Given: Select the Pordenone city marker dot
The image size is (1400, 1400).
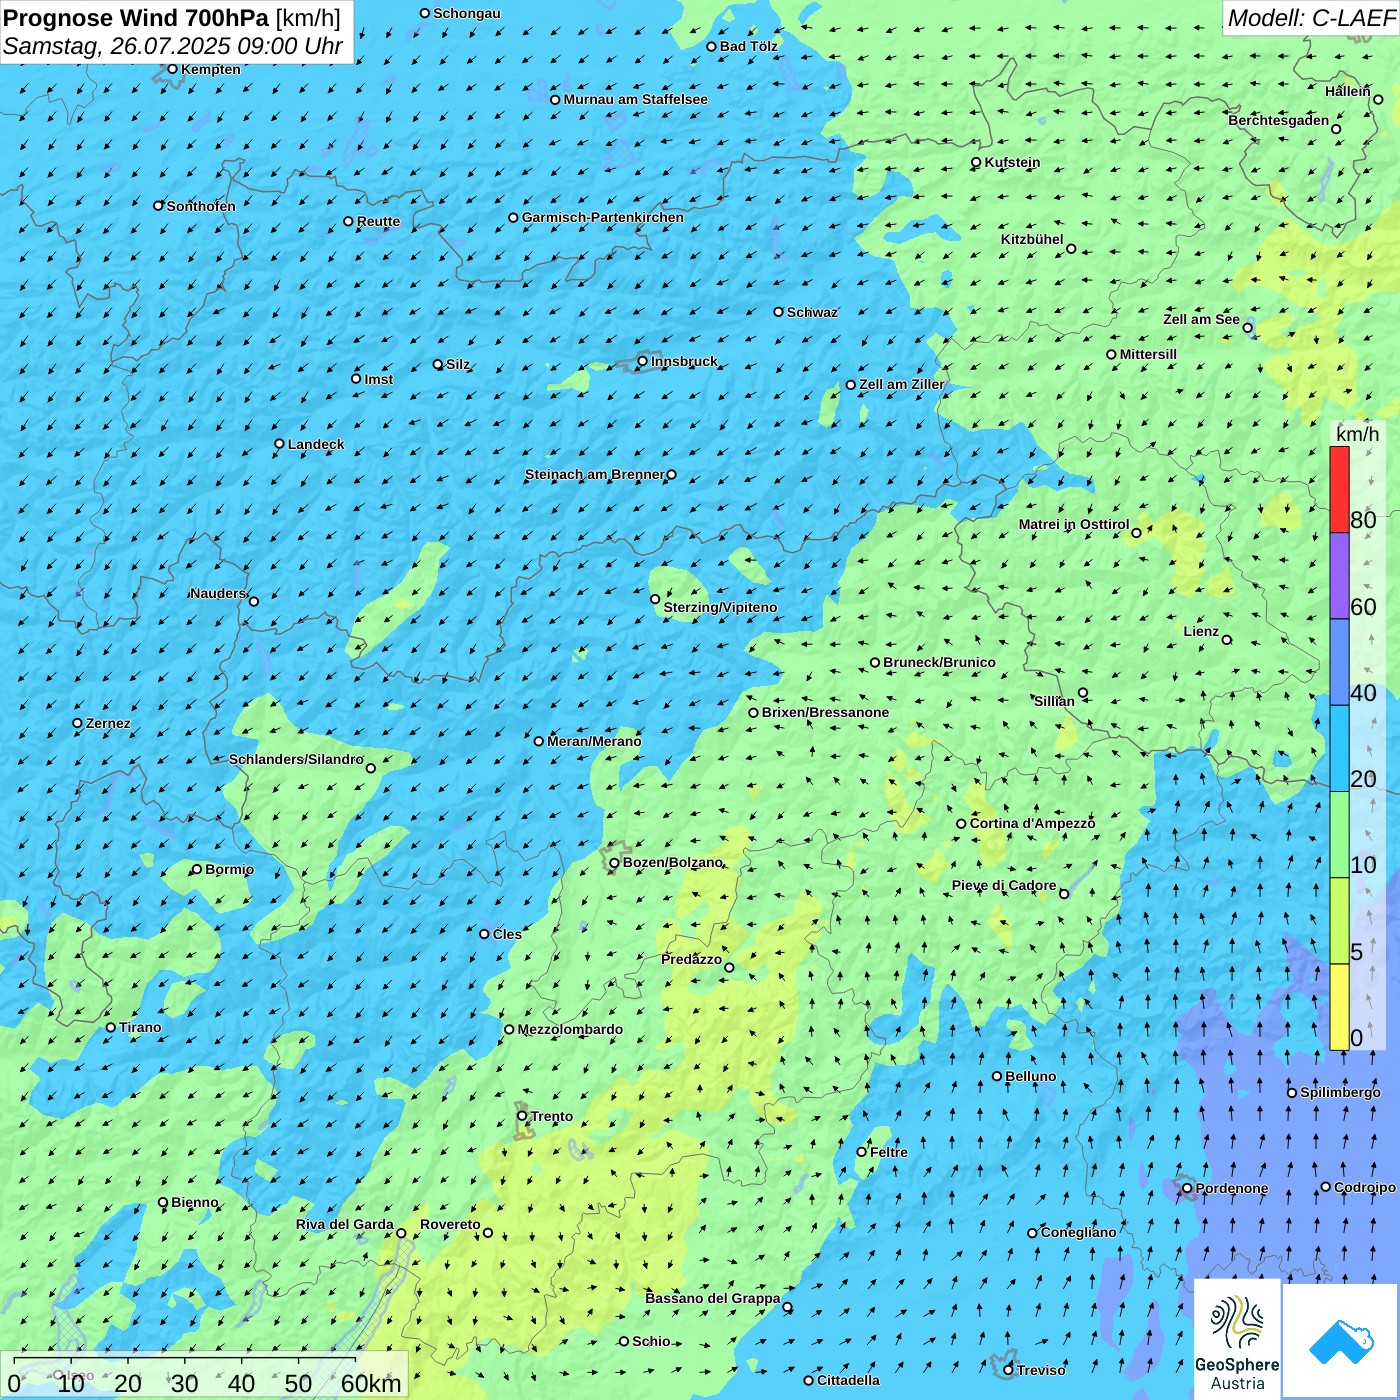Looking at the screenshot, I should tap(1187, 1188).
